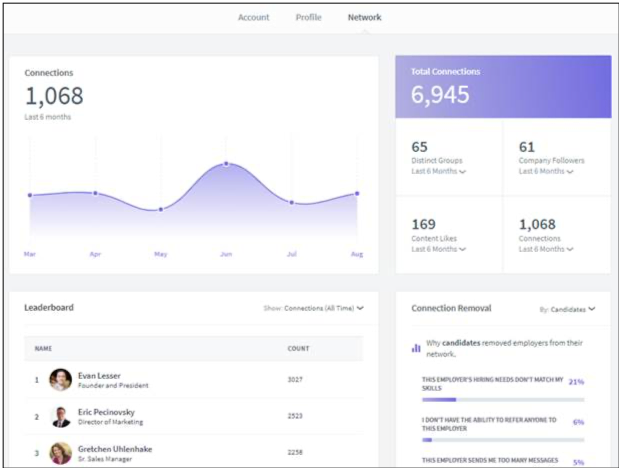
Task: Switch to the Account tab
Action: coord(253,17)
